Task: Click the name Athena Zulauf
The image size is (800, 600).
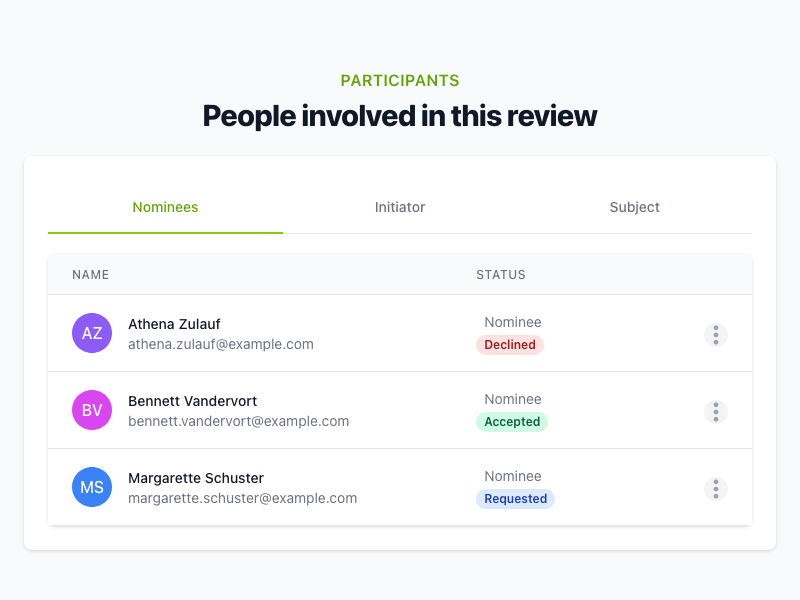Action: click(174, 324)
